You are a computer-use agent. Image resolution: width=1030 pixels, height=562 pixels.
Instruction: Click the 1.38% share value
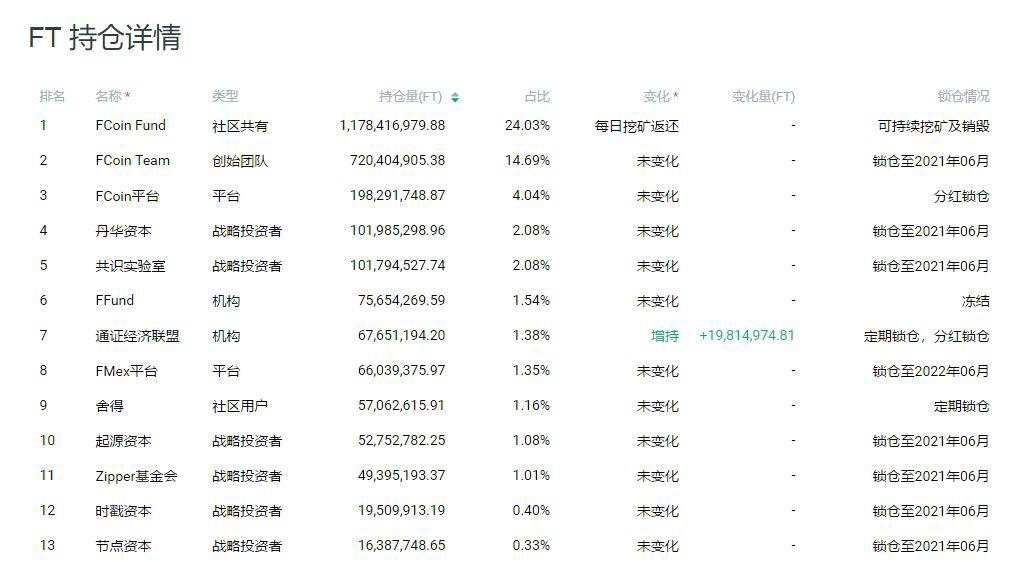(531, 335)
